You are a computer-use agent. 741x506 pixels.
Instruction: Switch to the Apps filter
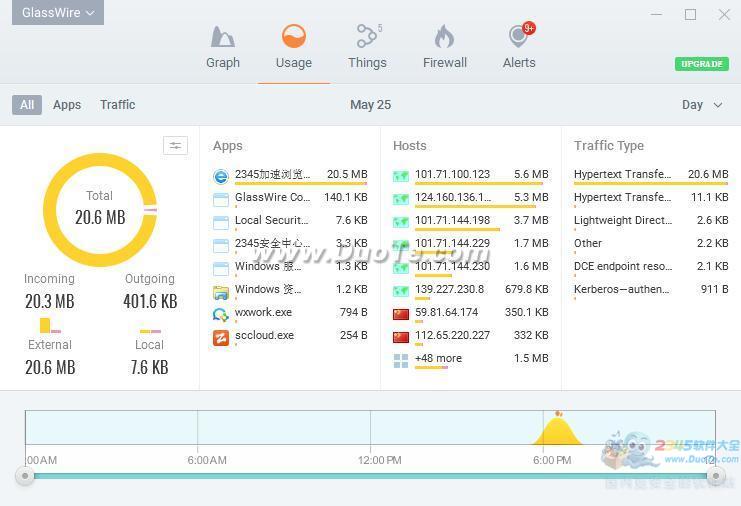(x=67, y=104)
